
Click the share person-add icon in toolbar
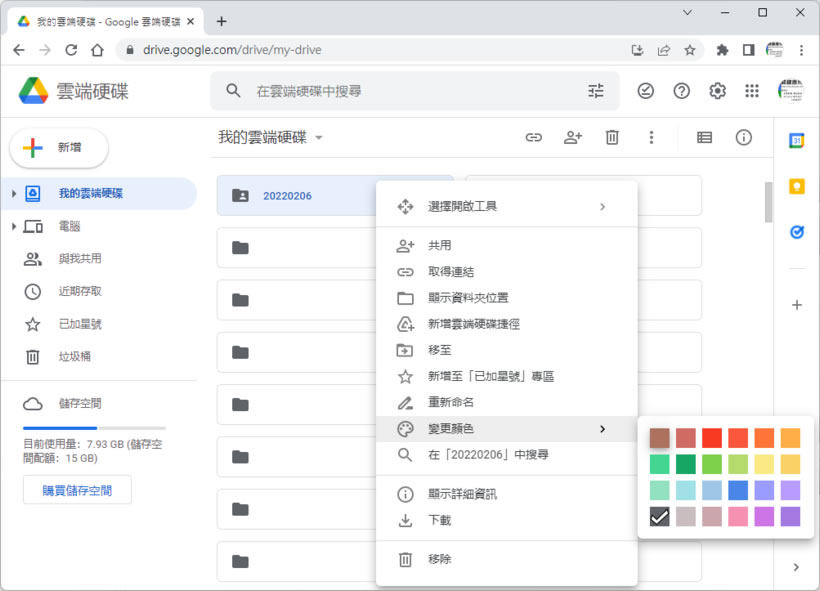(x=573, y=138)
